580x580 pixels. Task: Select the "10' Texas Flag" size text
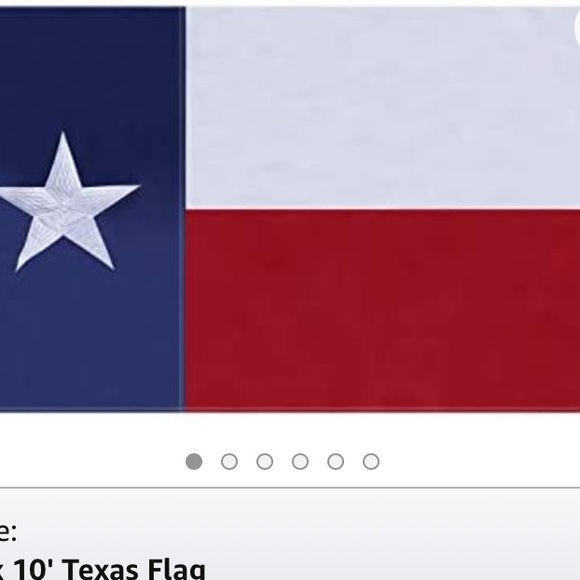(109, 570)
